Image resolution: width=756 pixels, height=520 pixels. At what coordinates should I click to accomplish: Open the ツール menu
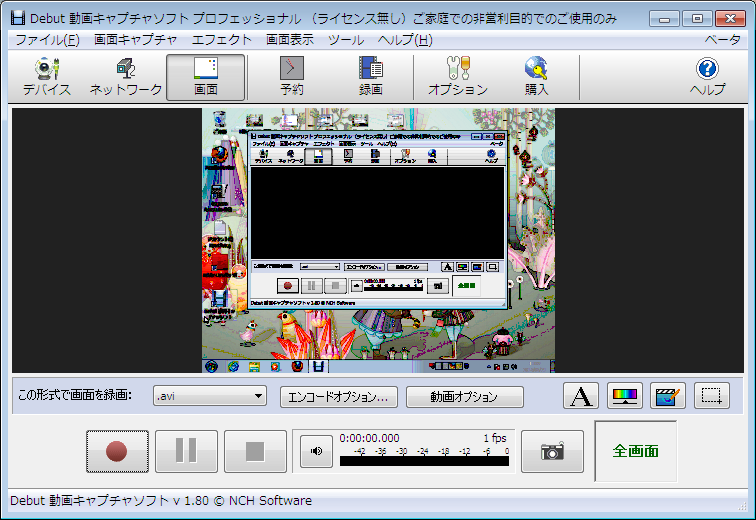coord(346,40)
